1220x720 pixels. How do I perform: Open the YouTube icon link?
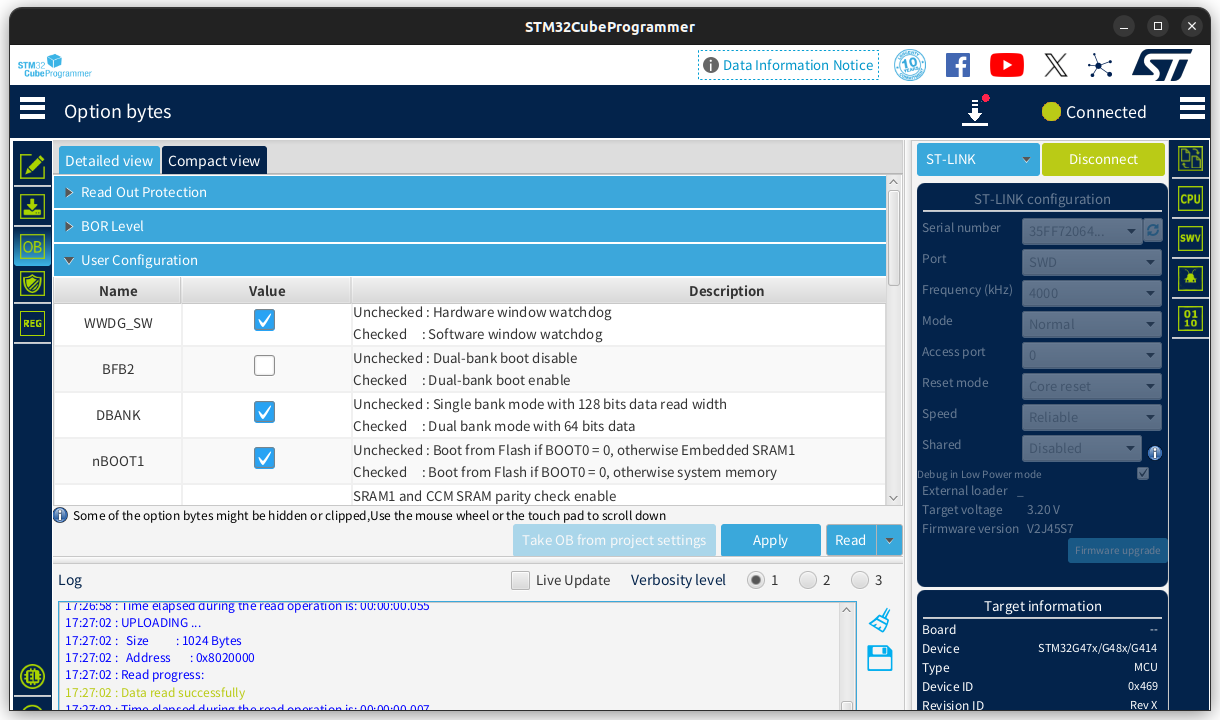[1007, 65]
